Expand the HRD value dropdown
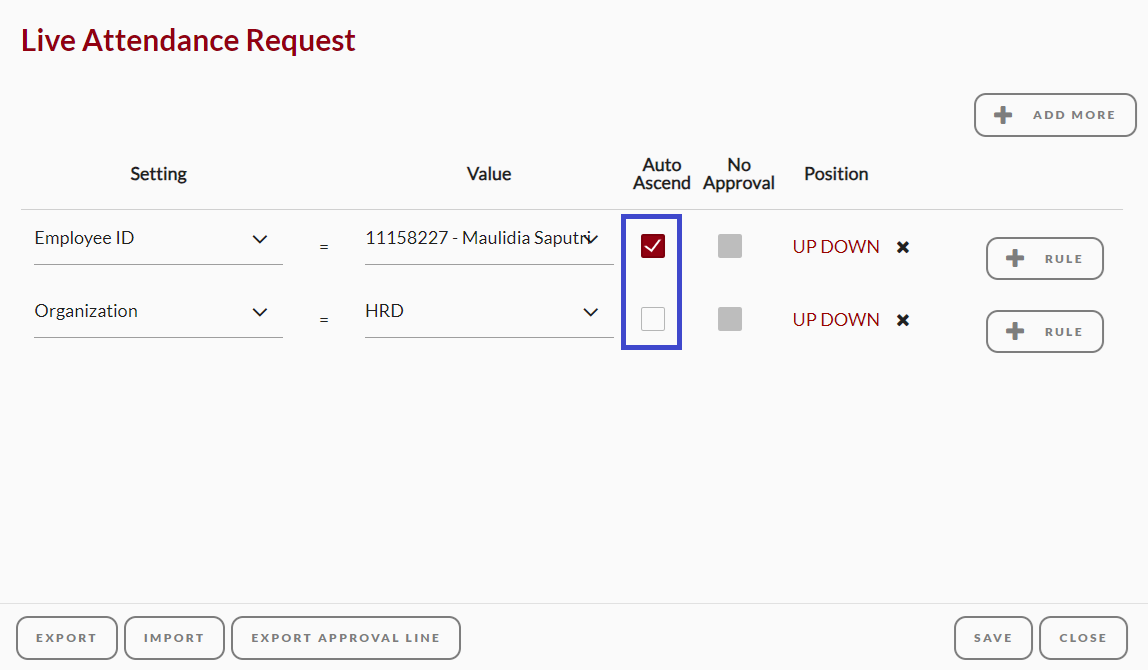This screenshot has height=670, width=1148. 489,313
